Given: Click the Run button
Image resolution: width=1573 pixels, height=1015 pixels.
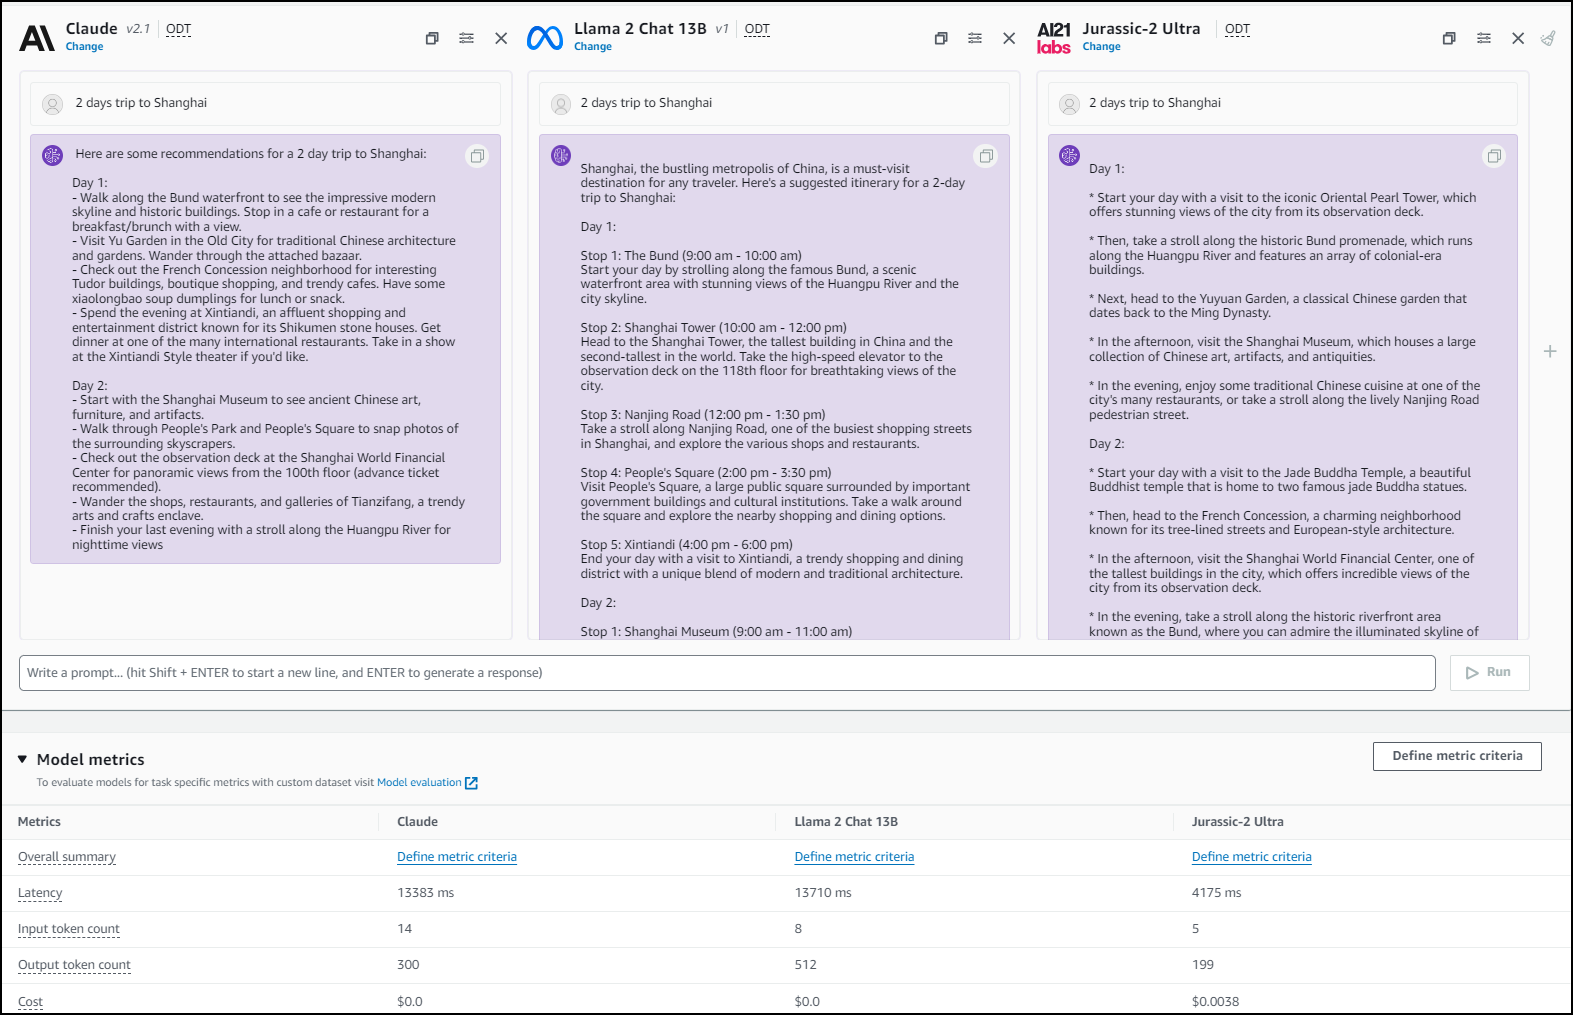Looking at the screenshot, I should [x=1489, y=673].
